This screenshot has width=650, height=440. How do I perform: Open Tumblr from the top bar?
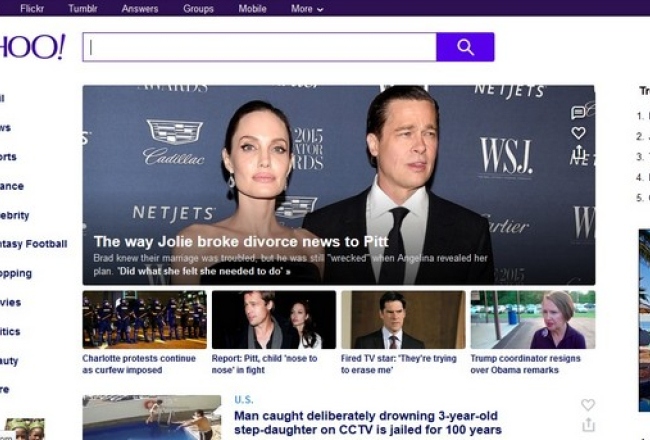(82, 9)
